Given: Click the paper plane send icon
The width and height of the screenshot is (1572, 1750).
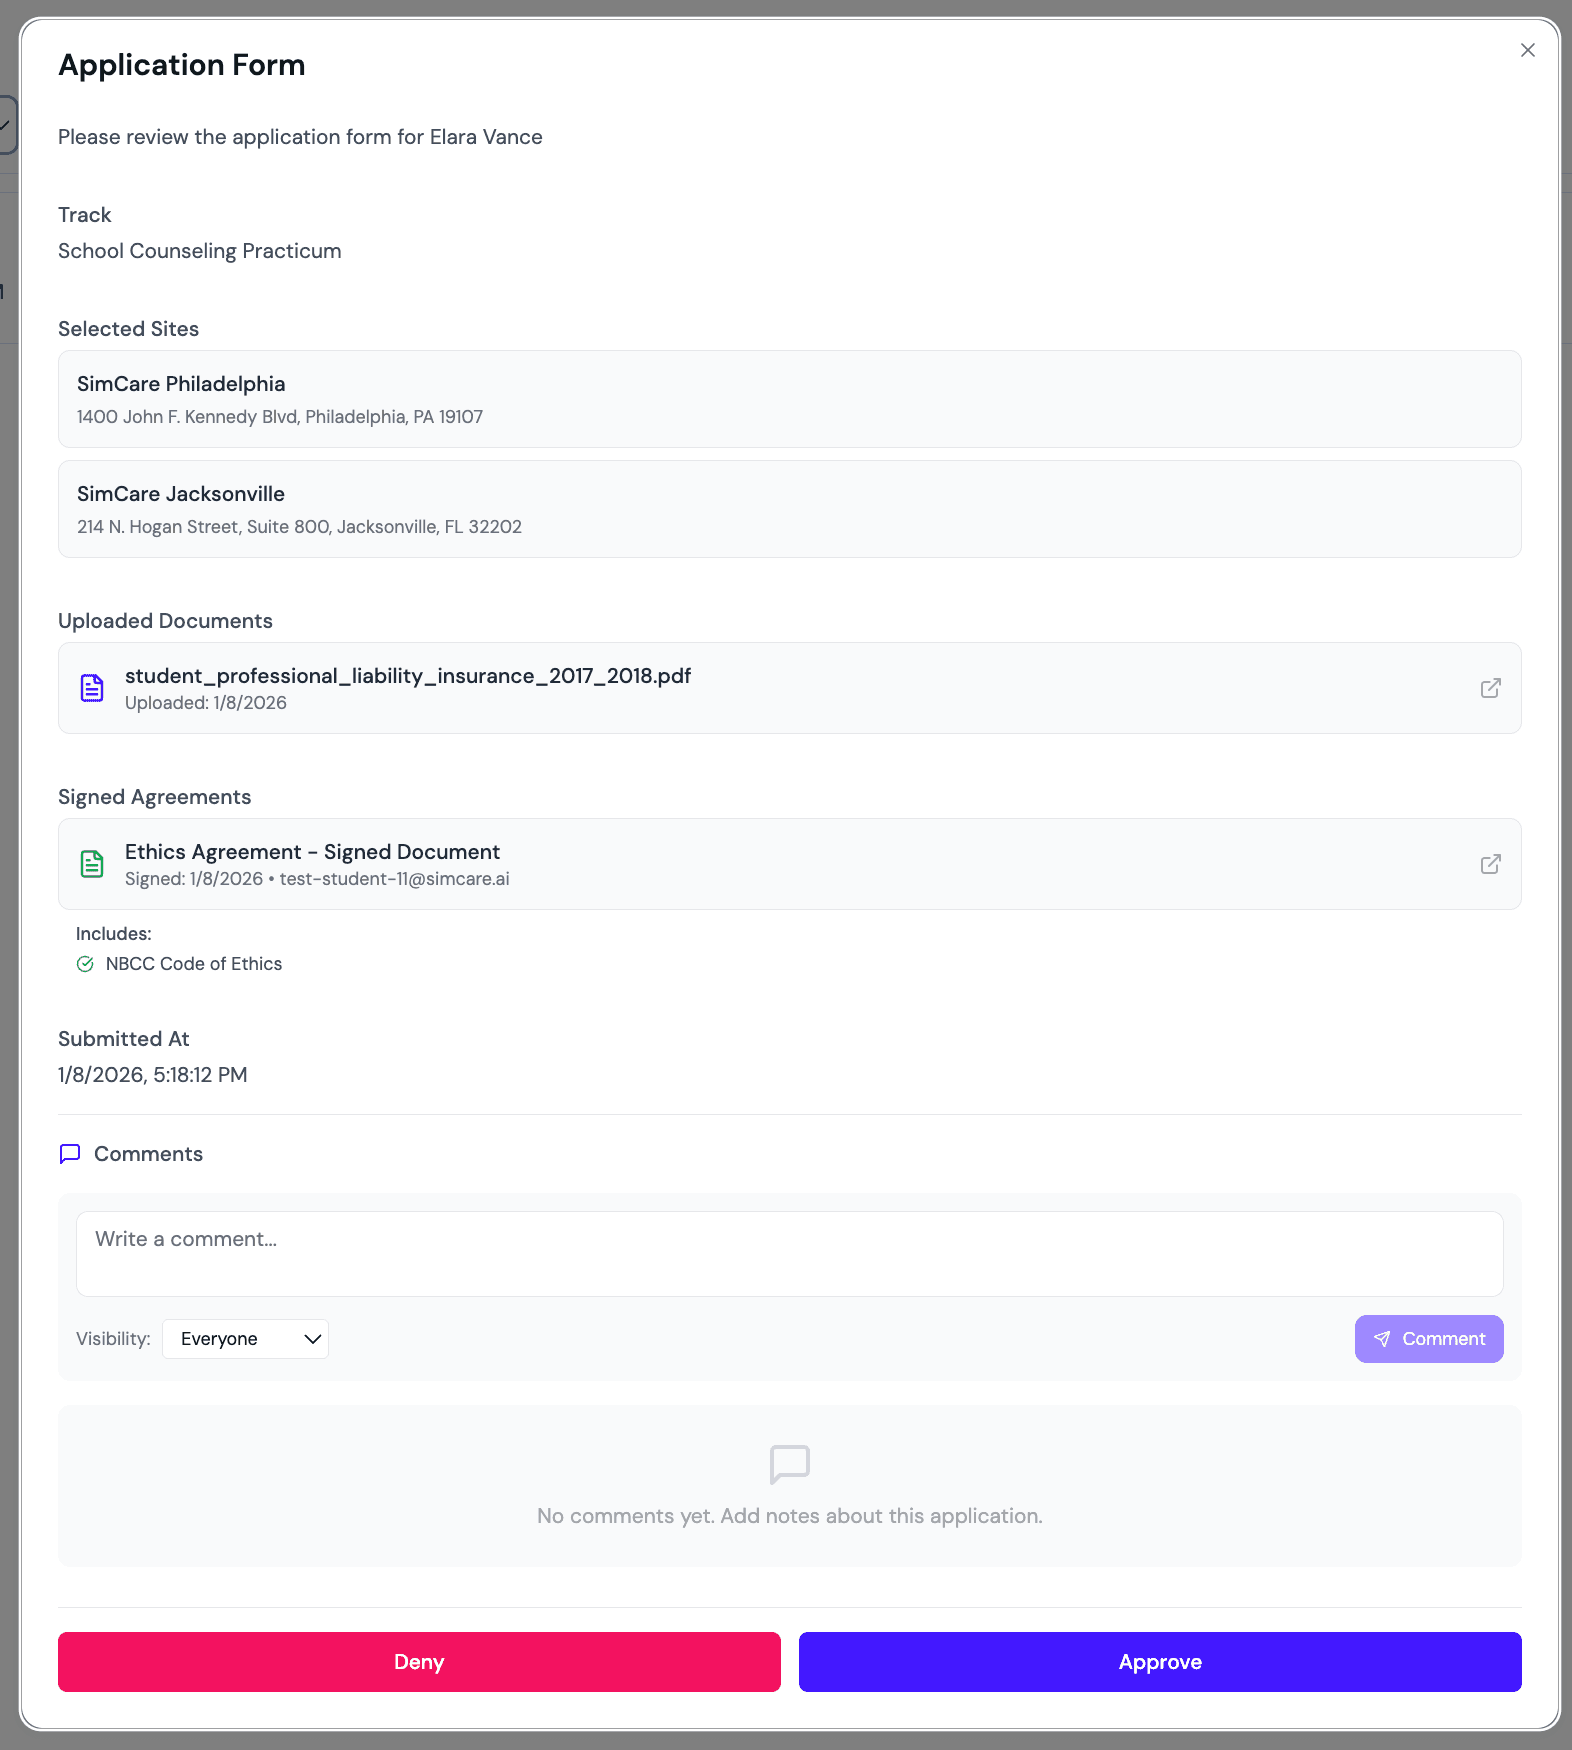Looking at the screenshot, I should (x=1382, y=1339).
